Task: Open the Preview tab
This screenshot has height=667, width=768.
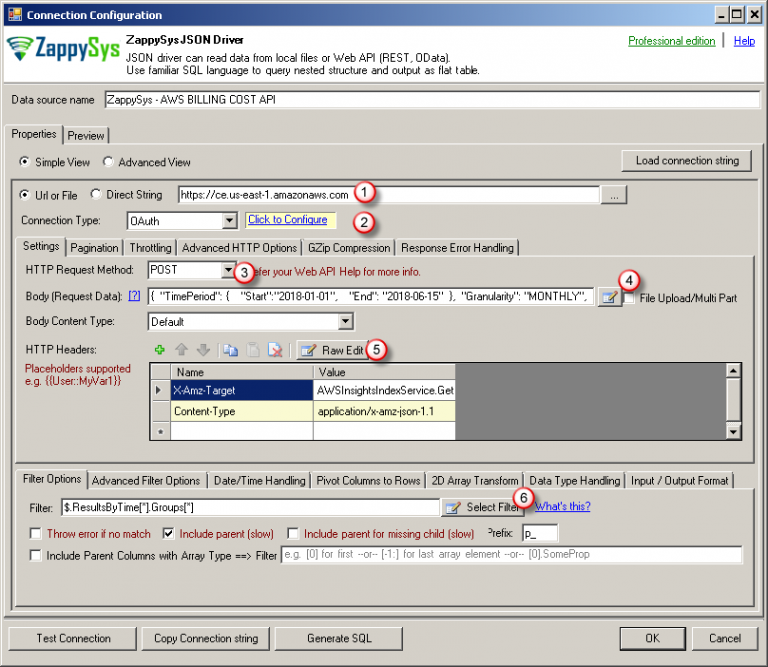Action: pos(86,136)
